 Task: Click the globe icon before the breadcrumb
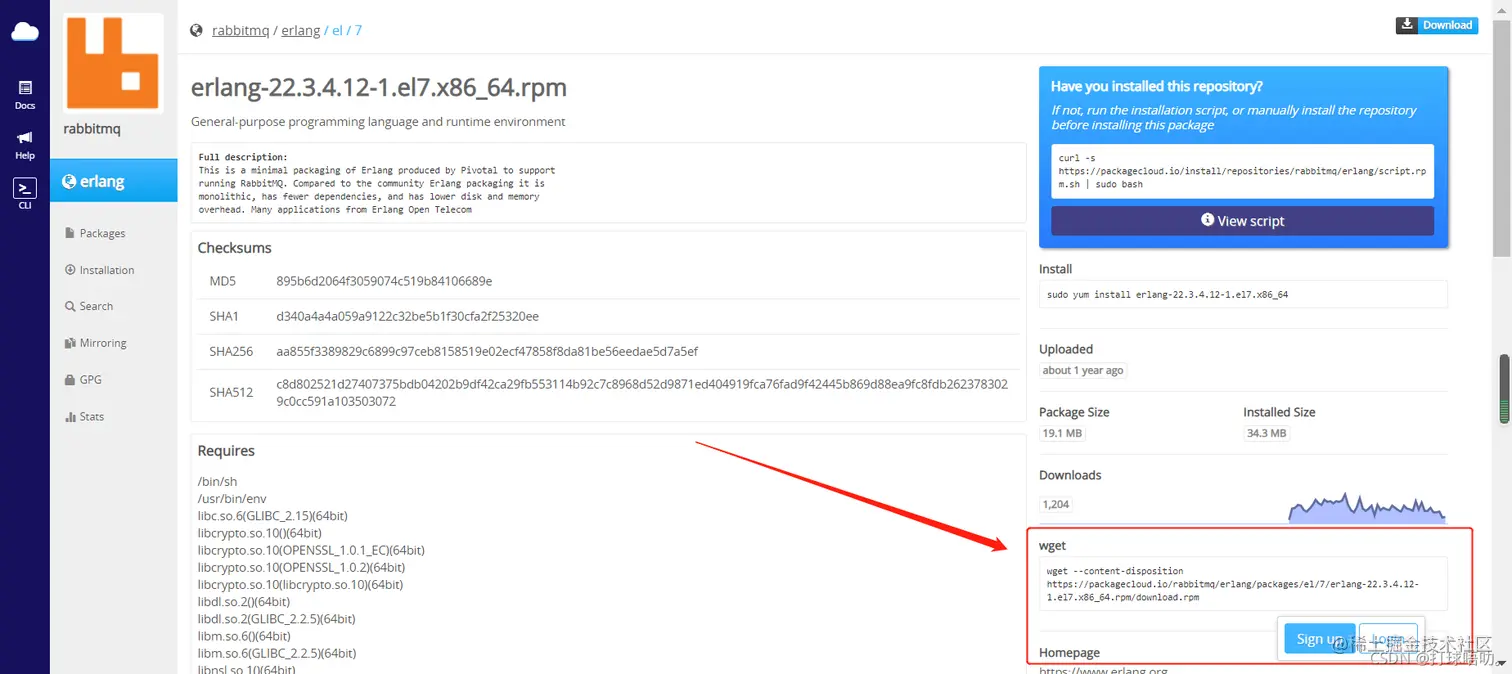click(x=197, y=30)
